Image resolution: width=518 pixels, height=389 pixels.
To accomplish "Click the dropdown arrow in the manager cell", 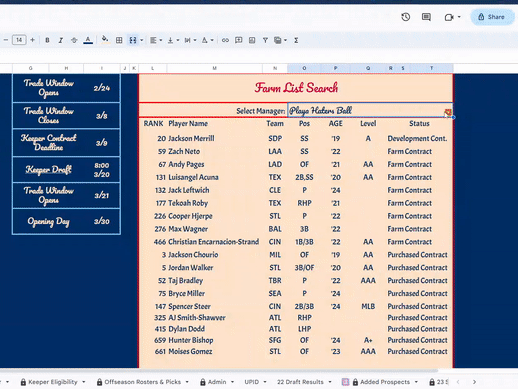I will click(x=448, y=113).
